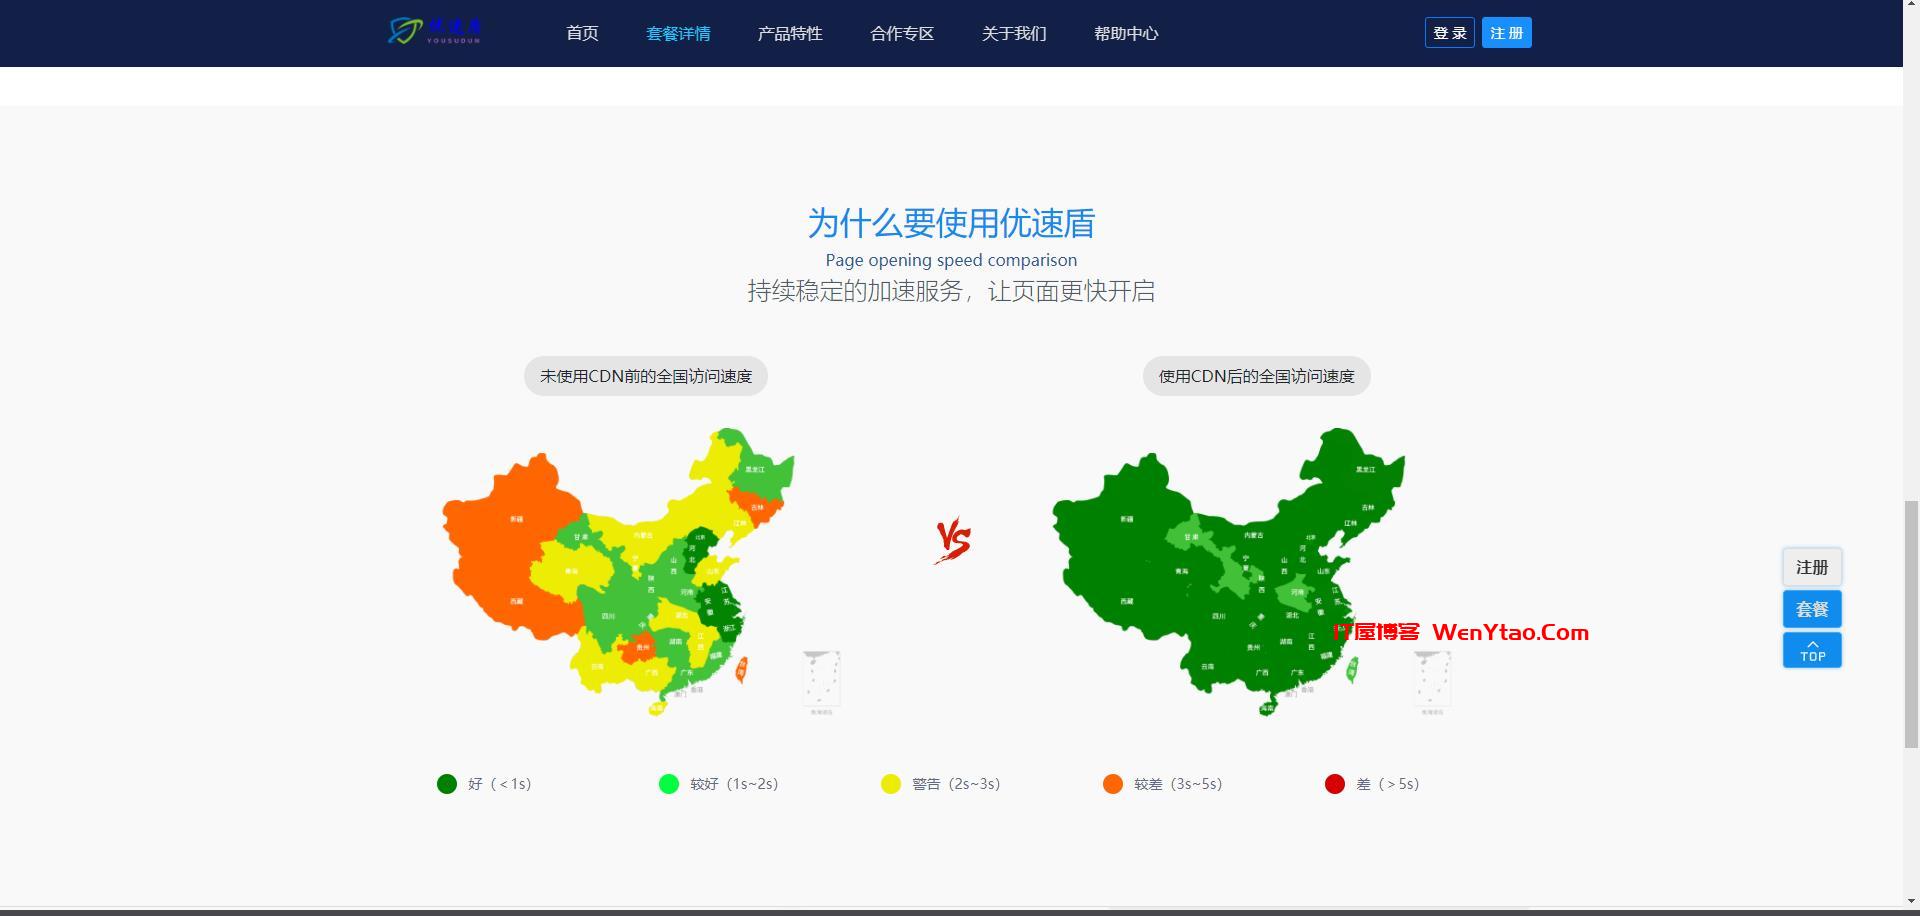Click the TOP back-to-top arrow button
This screenshot has width=1920, height=916.
point(1811,650)
